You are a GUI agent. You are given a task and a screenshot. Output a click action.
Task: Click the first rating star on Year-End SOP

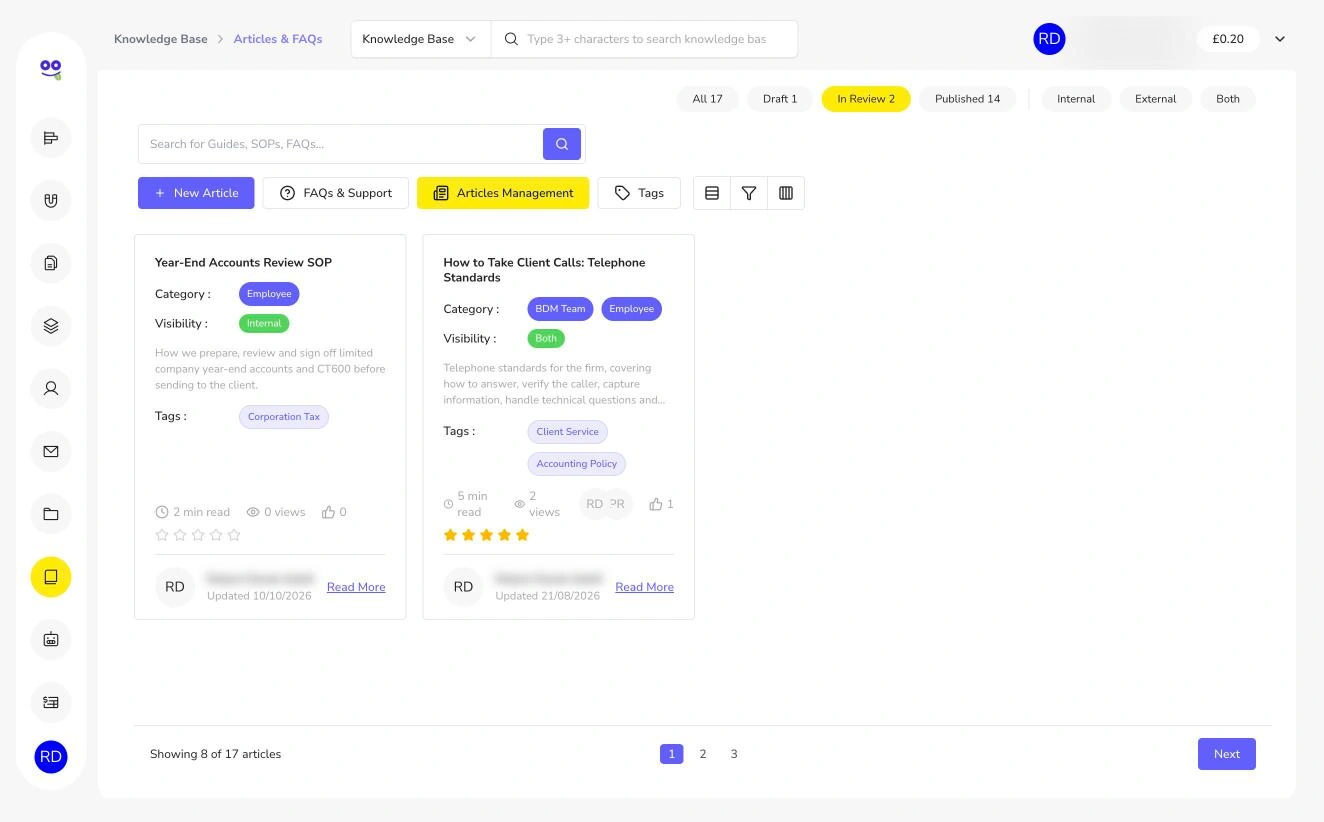pos(162,535)
